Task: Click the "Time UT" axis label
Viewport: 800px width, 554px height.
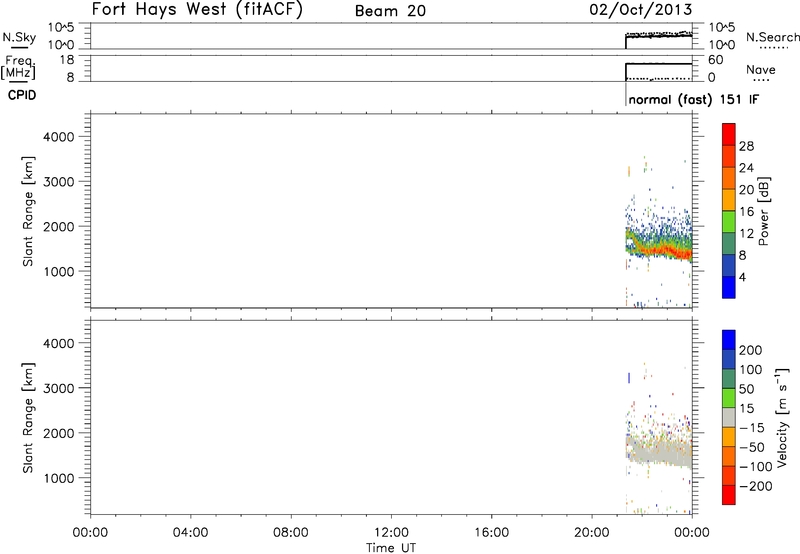Action: pos(391,548)
